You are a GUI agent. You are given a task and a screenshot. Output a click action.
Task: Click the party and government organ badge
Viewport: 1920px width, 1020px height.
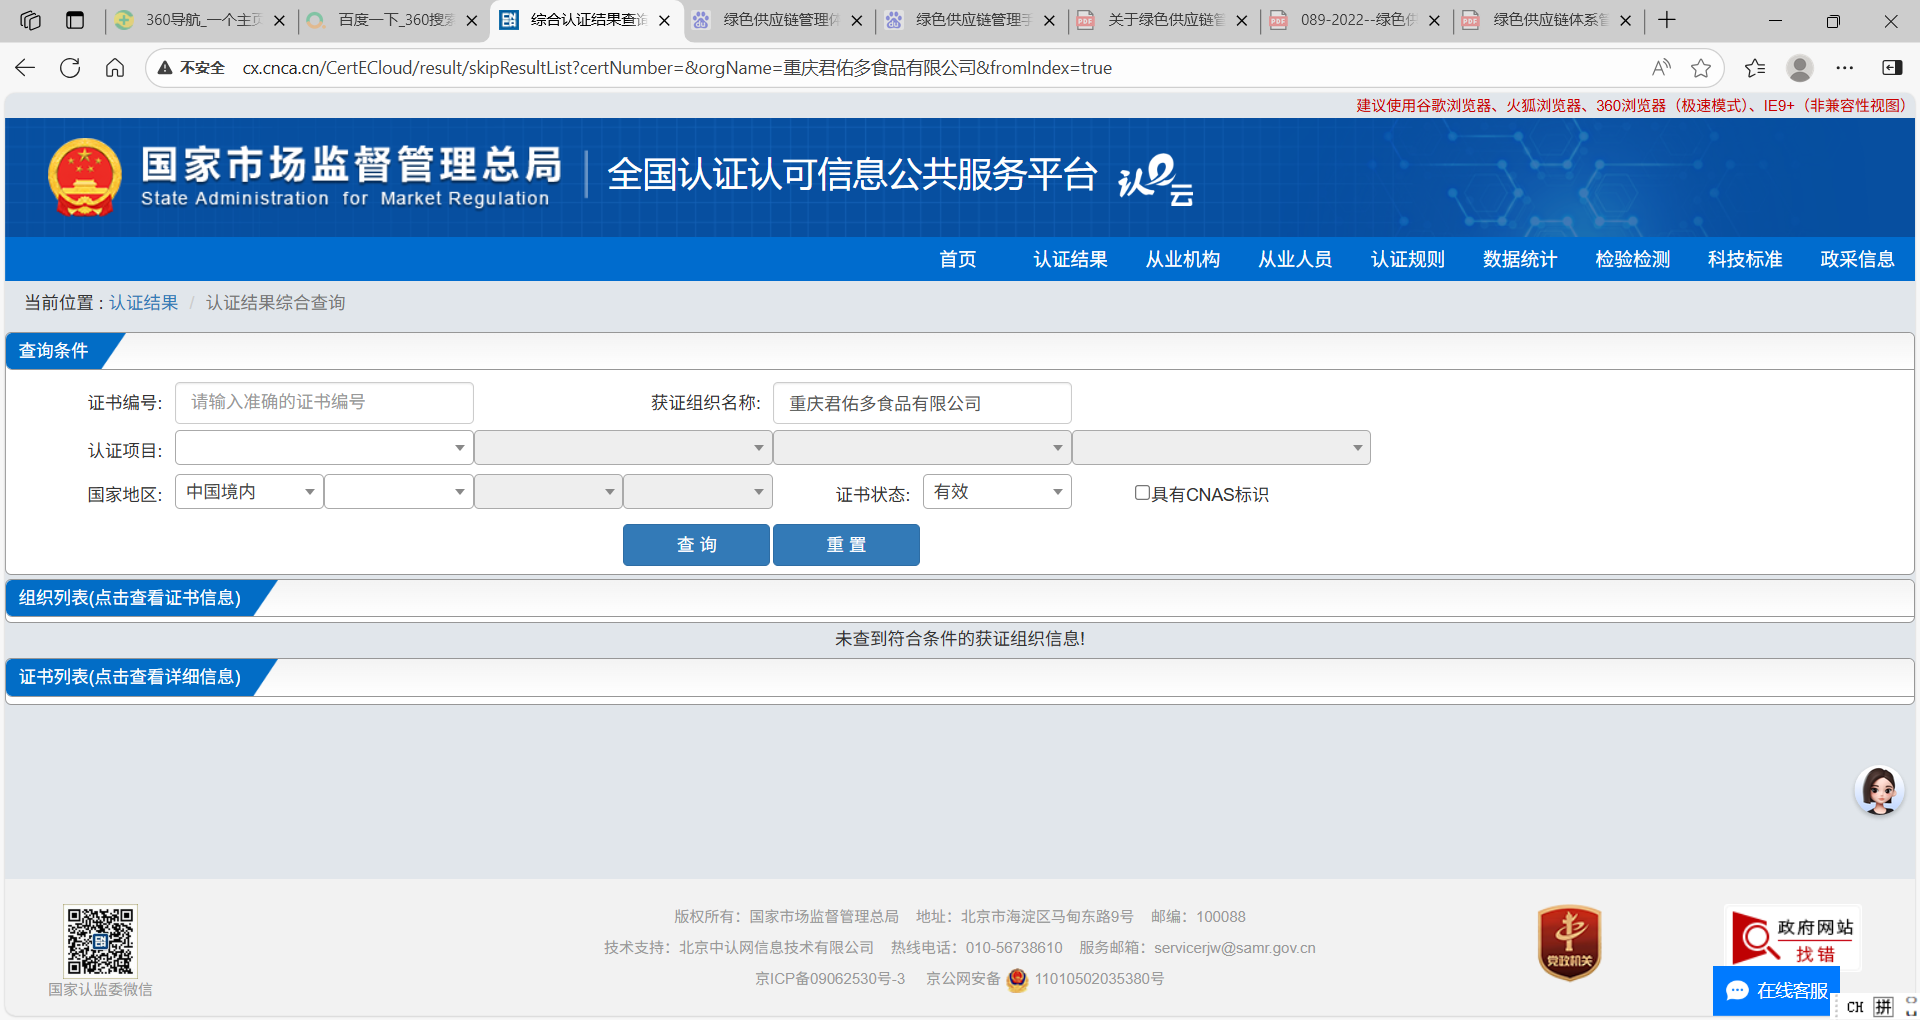[x=1569, y=943]
